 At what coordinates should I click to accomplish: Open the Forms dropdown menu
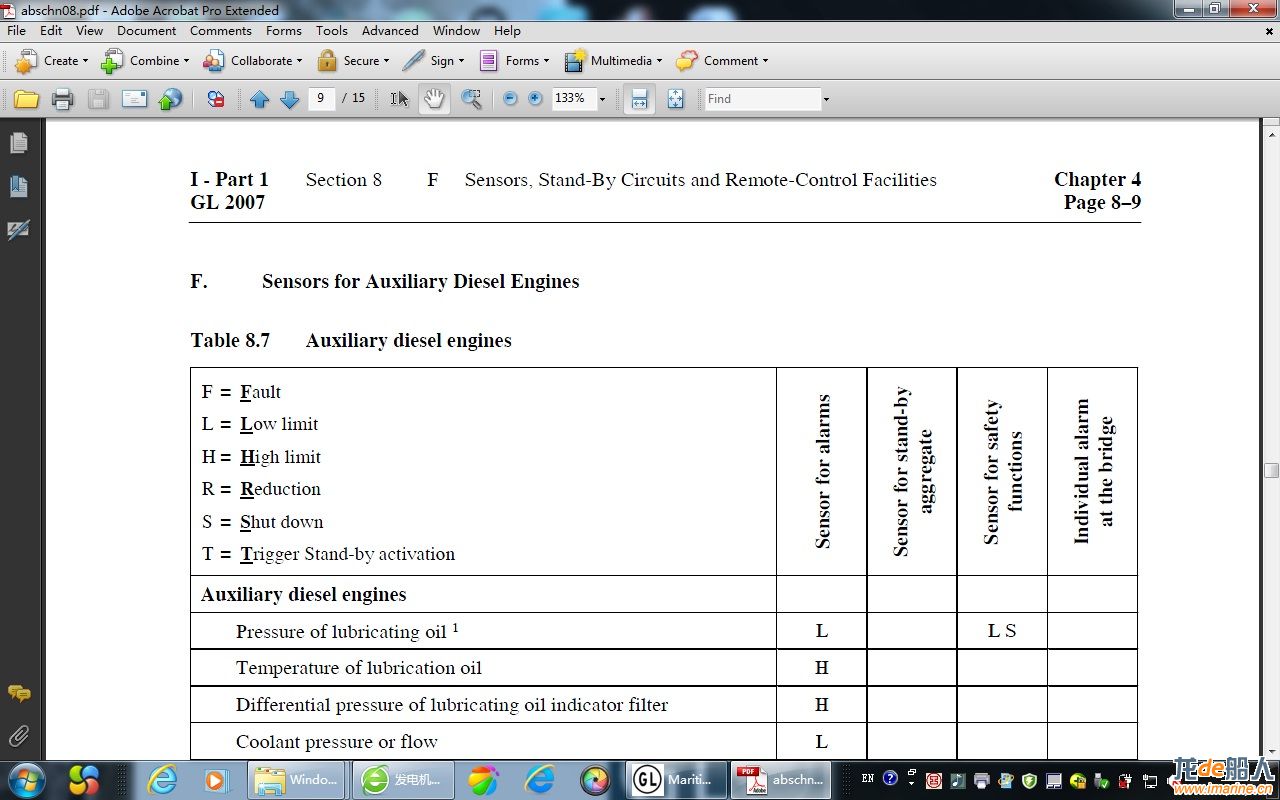click(514, 61)
